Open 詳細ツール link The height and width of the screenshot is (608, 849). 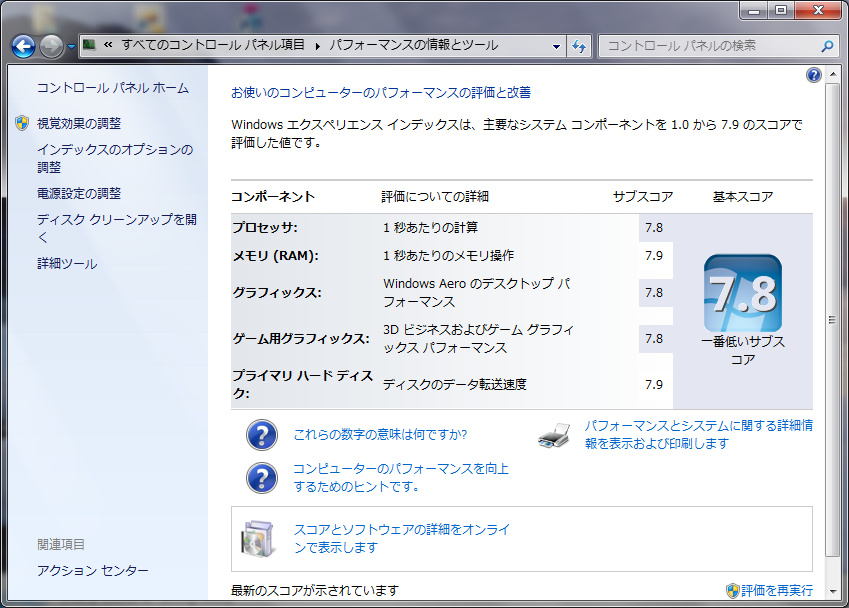pyautogui.click(x=67, y=264)
